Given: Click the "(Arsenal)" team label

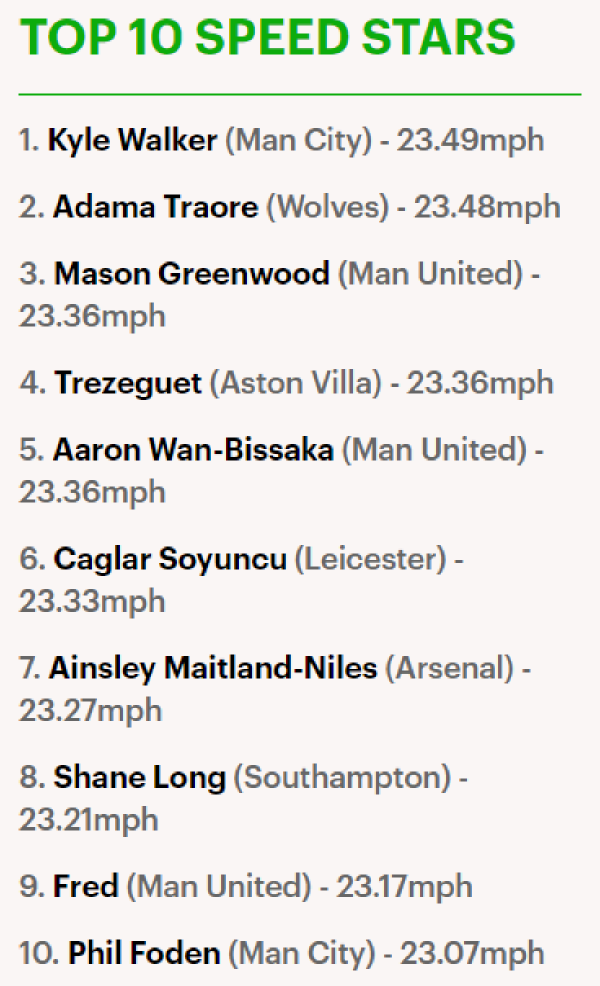Looking at the screenshot, I should click(x=450, y=667).
